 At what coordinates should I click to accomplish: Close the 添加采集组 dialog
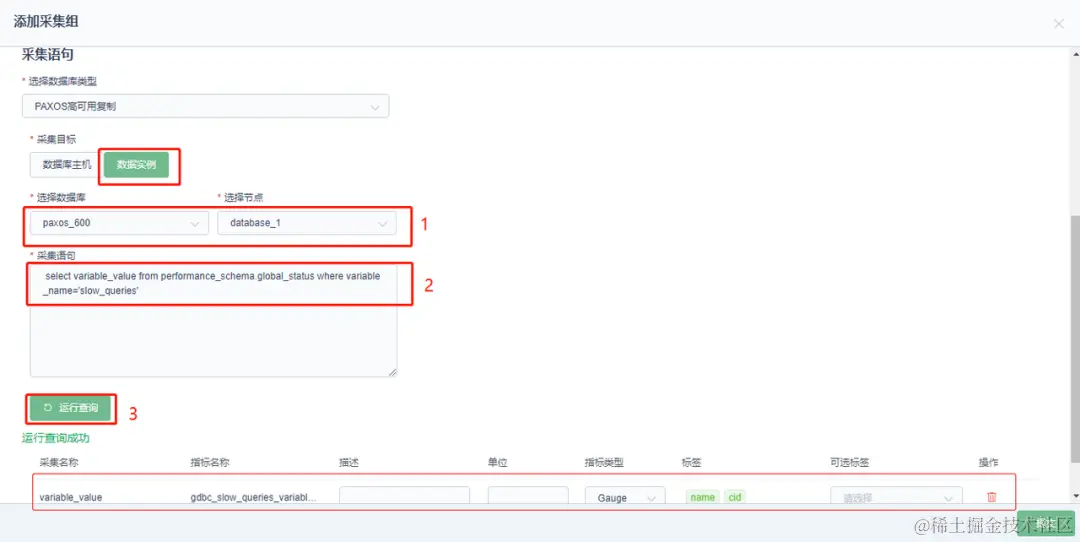pos(1059,24)
